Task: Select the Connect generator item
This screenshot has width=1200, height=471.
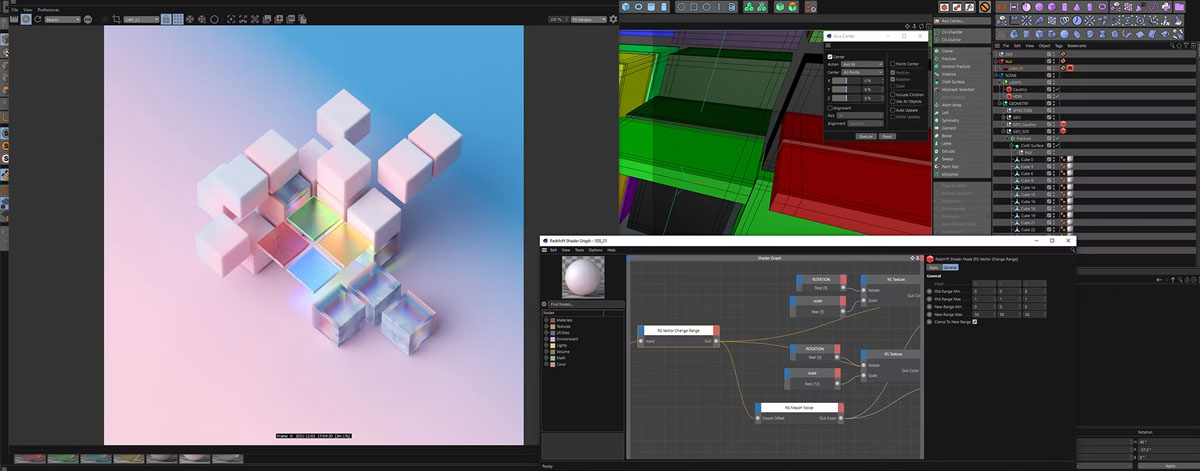Action: click(960, 128)
